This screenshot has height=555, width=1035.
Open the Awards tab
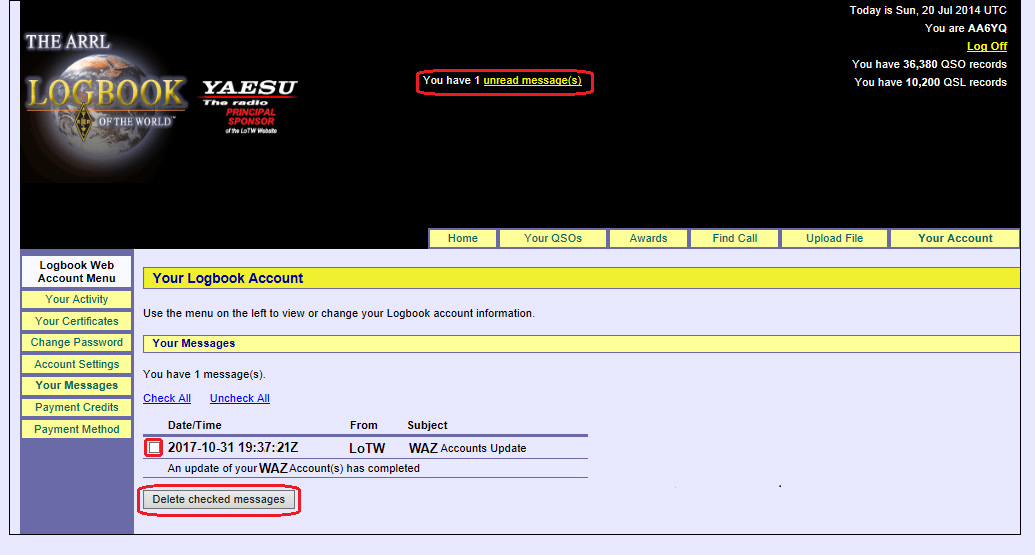648,238
